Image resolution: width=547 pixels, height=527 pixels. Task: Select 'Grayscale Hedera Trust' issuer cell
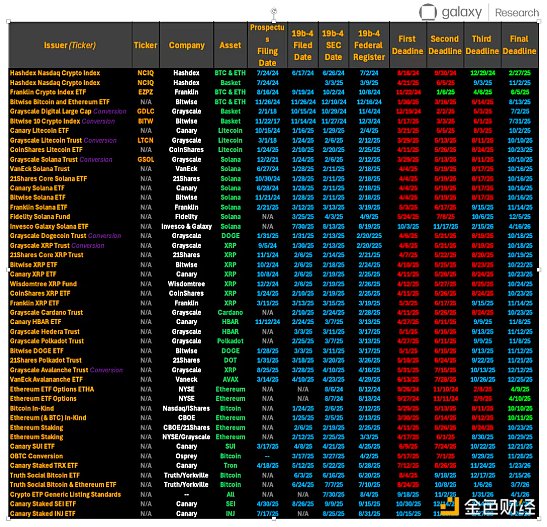(x=45, y=332)
